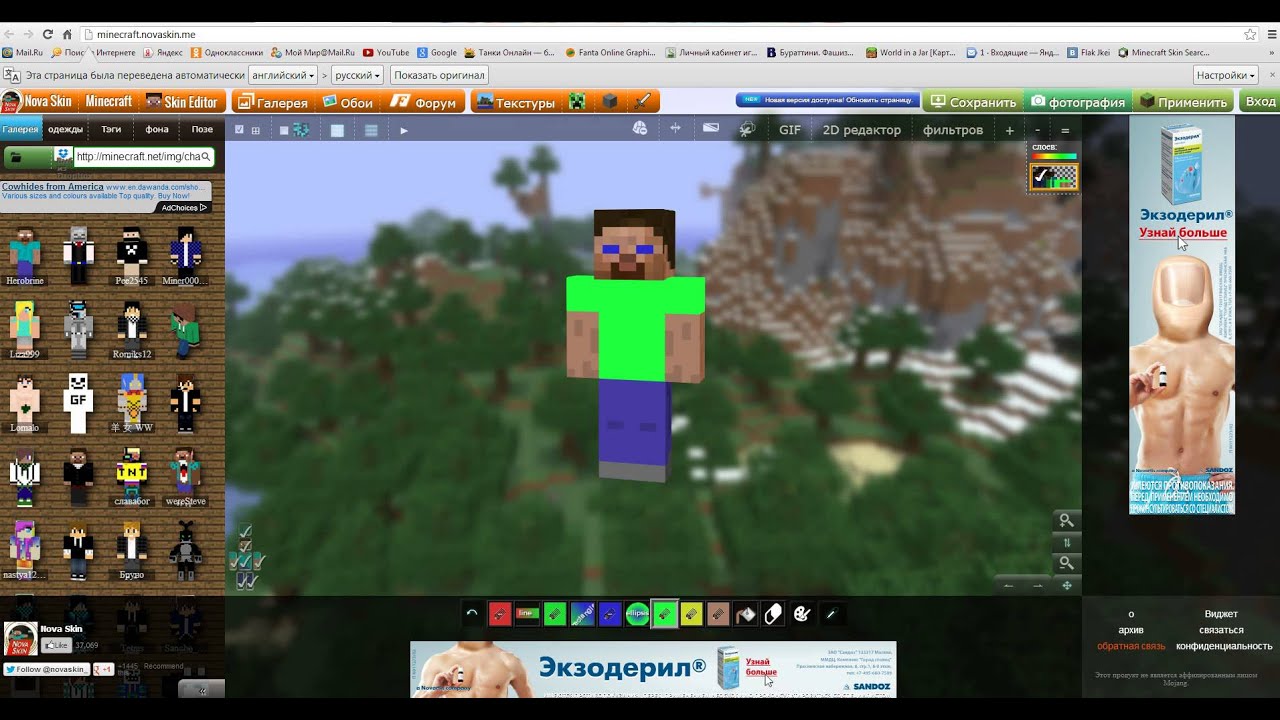The height and width of the screenshot is (720, 1280).
Task: Open the Текстуры section
Action: (x=516, y=102)
